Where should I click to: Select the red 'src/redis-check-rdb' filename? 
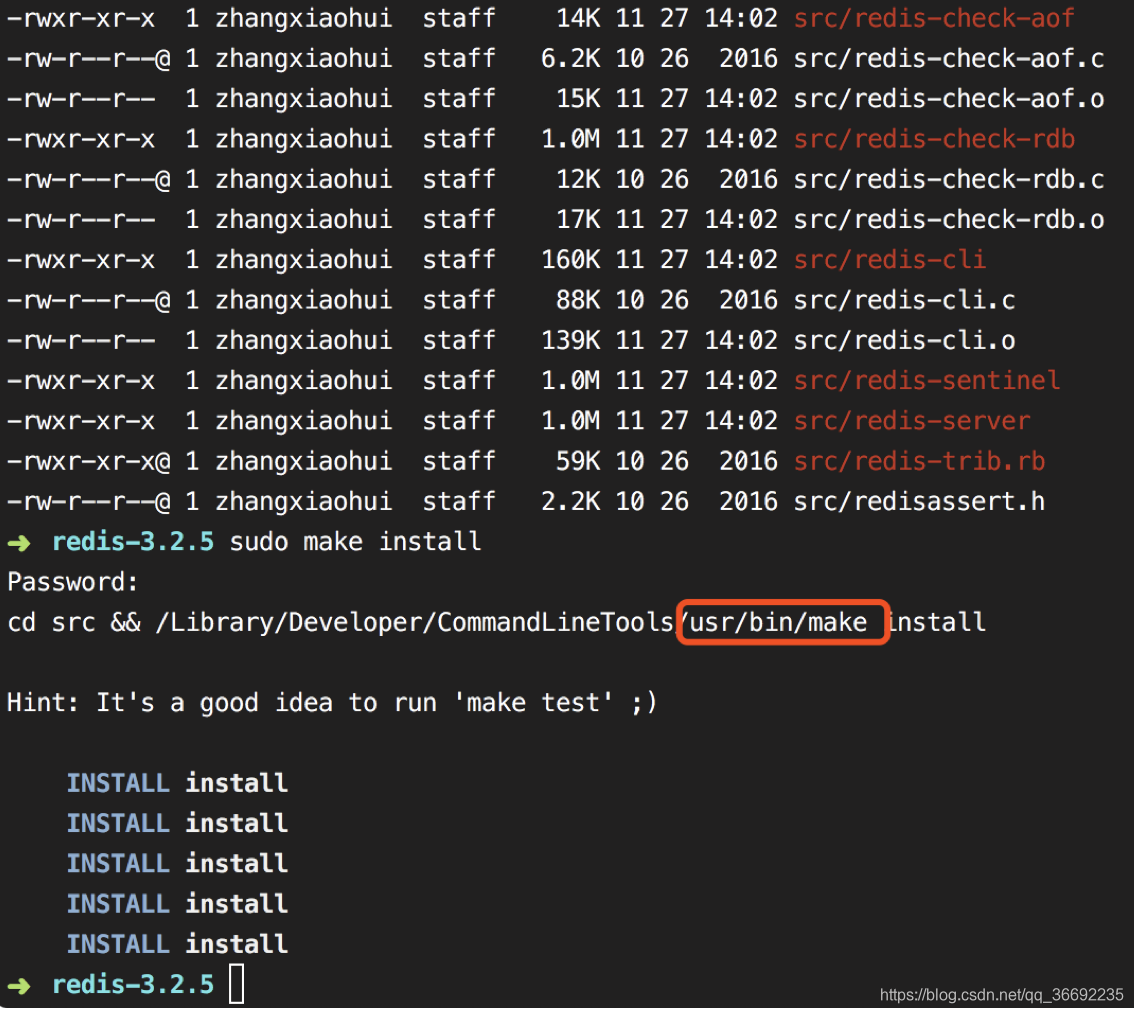pyautogui.click(x=934, y=139)
